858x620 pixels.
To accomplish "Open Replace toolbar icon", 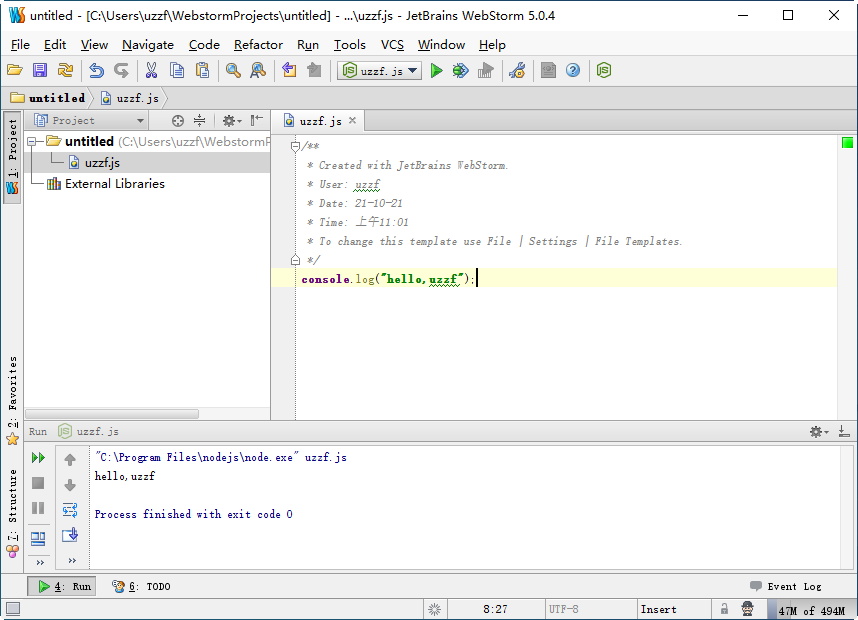I will (258, 71).
